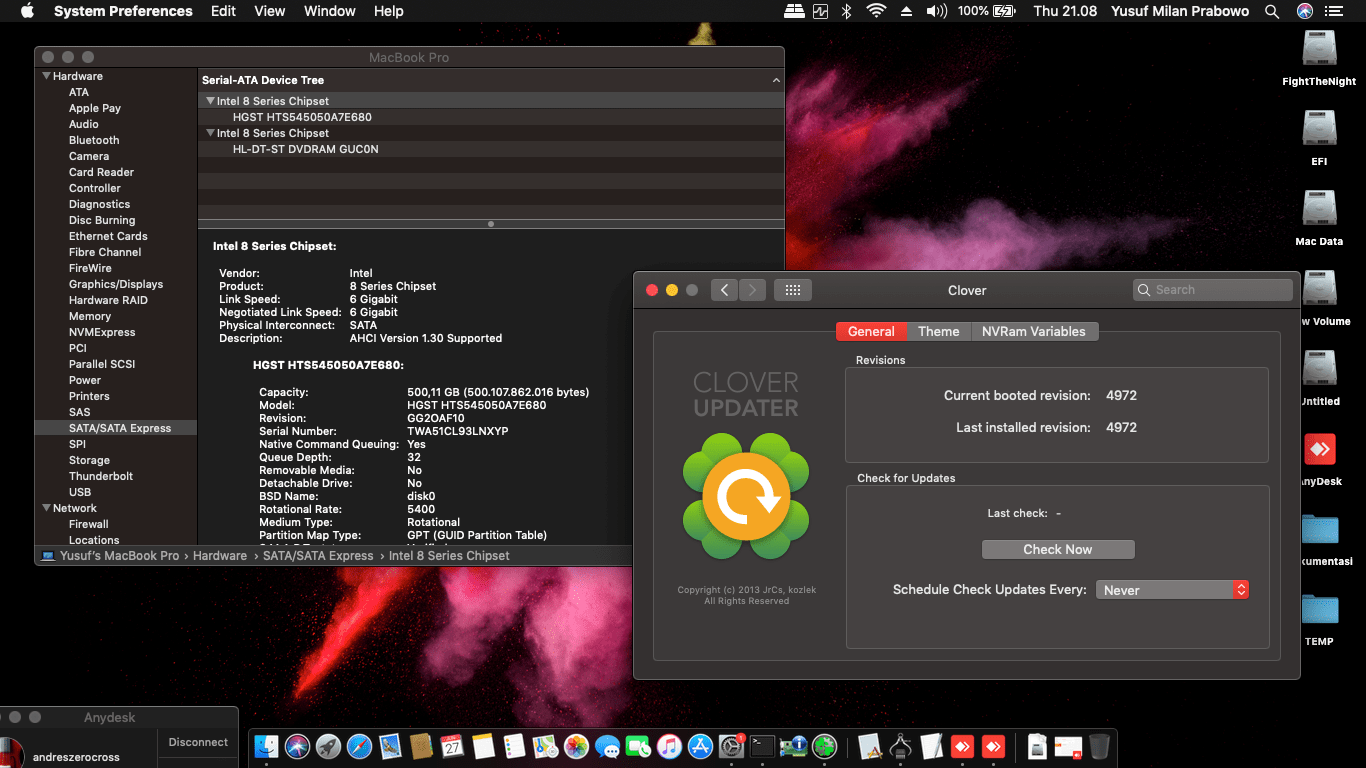Open App Store in dock
Viewport: 1366px width, 768px height.
click(x=701, y=746)
